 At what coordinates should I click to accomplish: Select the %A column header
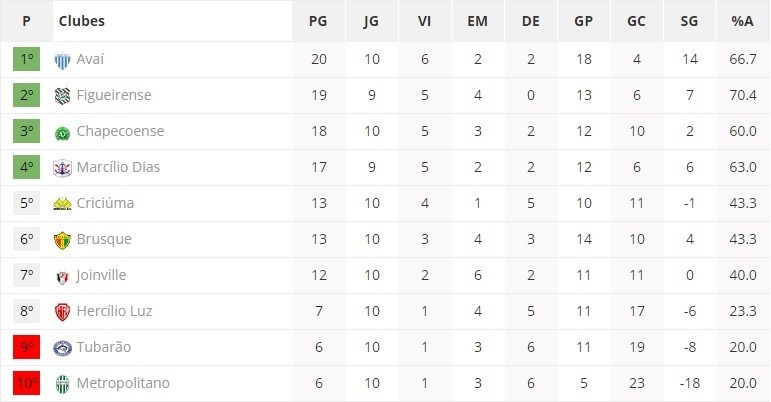[x=742, y=21]
